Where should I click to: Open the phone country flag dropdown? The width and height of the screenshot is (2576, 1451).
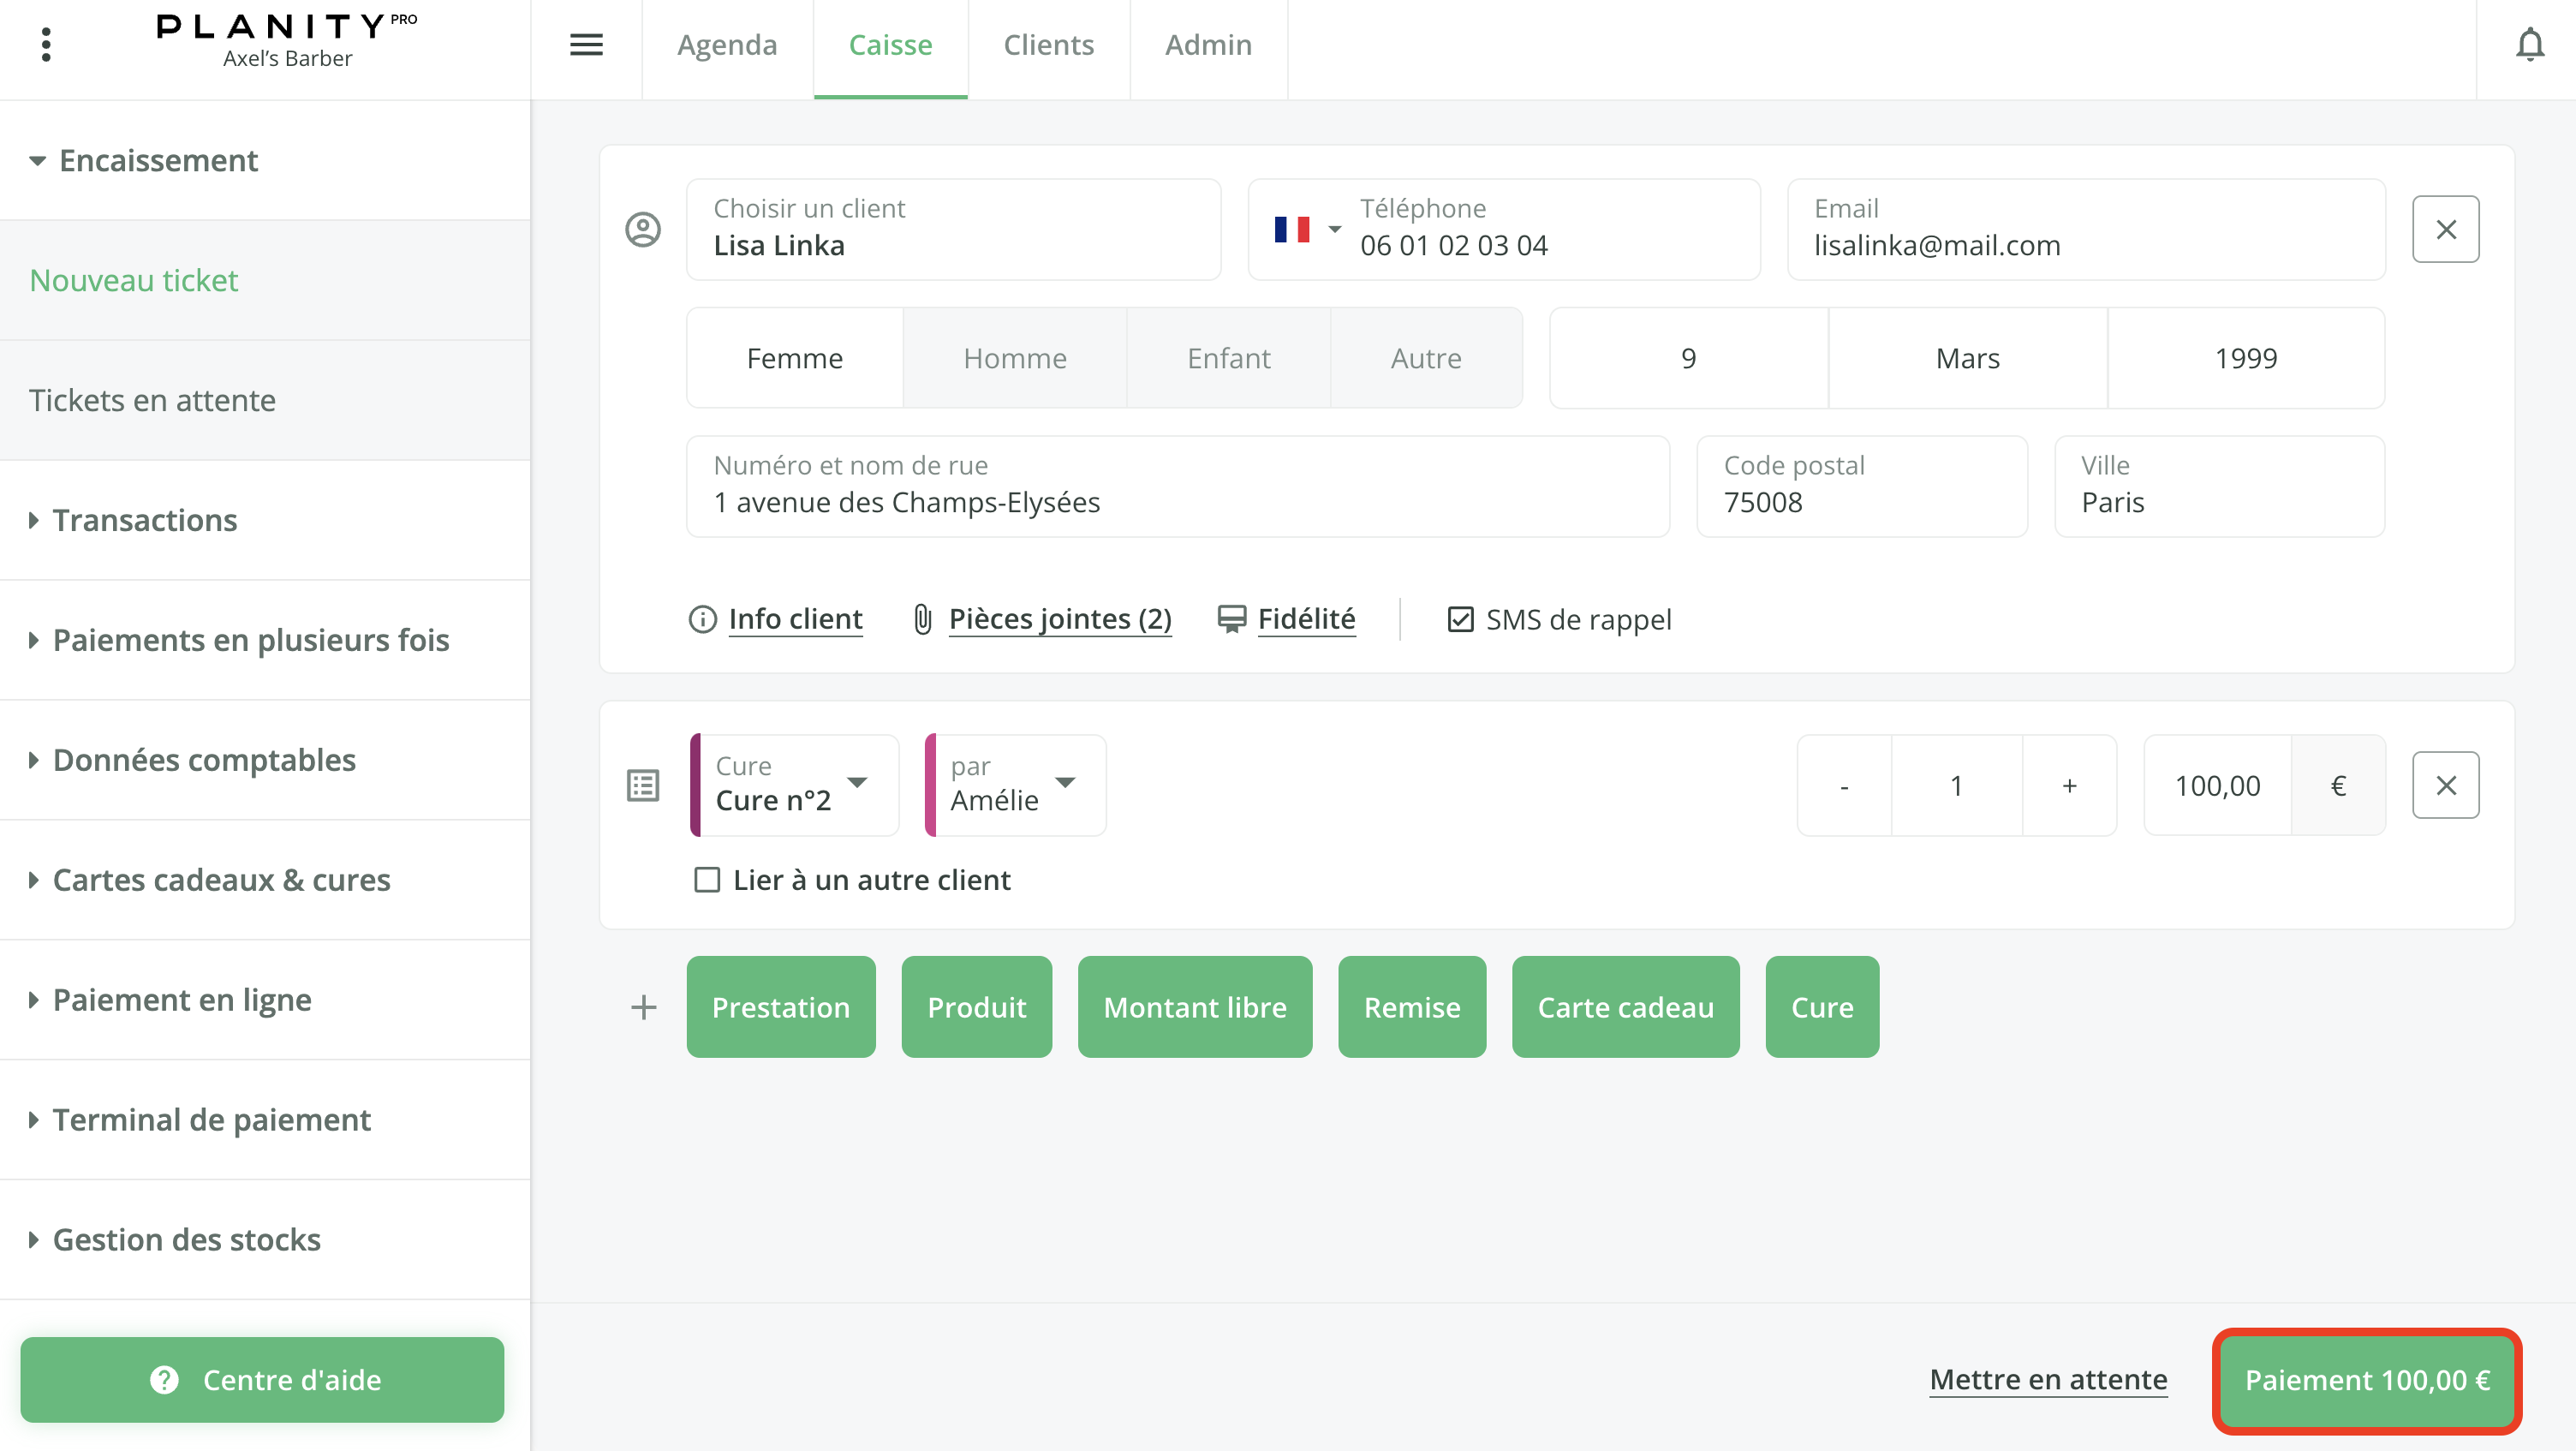(x=1306, y=230)
